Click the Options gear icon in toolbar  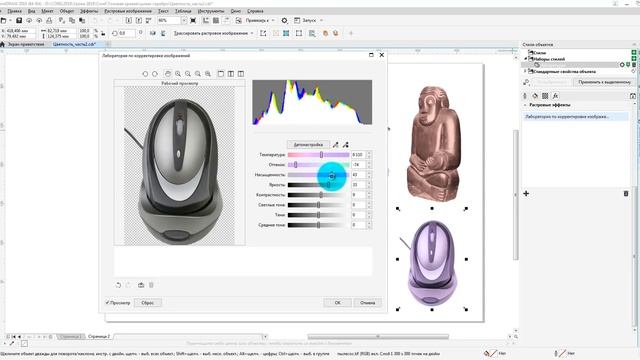click(x=284, y=20)
